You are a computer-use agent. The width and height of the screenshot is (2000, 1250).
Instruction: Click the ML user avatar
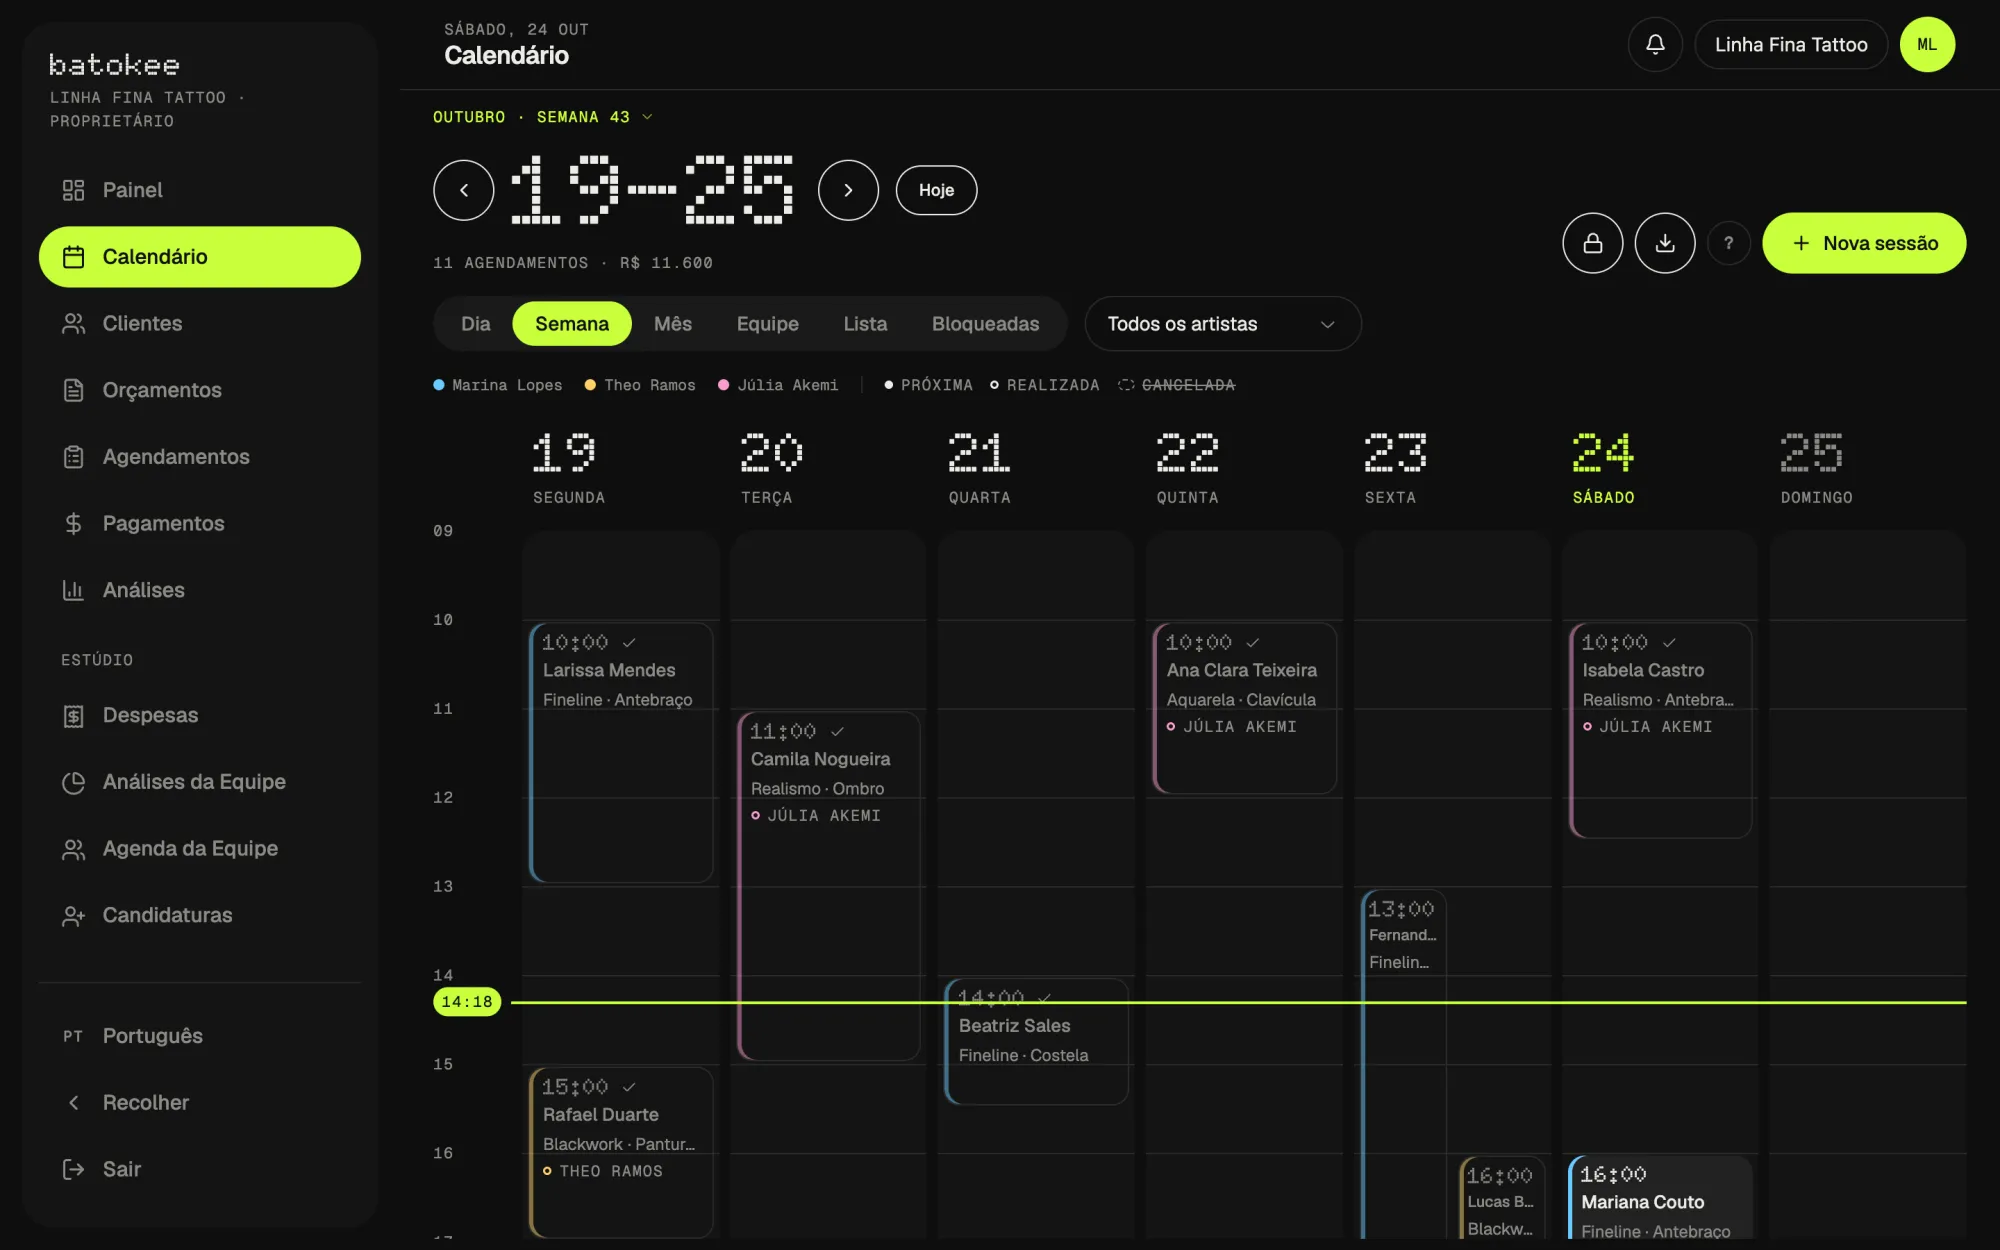(1927, 45)
